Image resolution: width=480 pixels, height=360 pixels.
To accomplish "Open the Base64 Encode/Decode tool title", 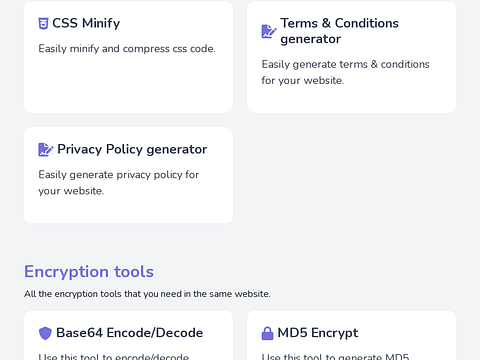I will (129, 333).
